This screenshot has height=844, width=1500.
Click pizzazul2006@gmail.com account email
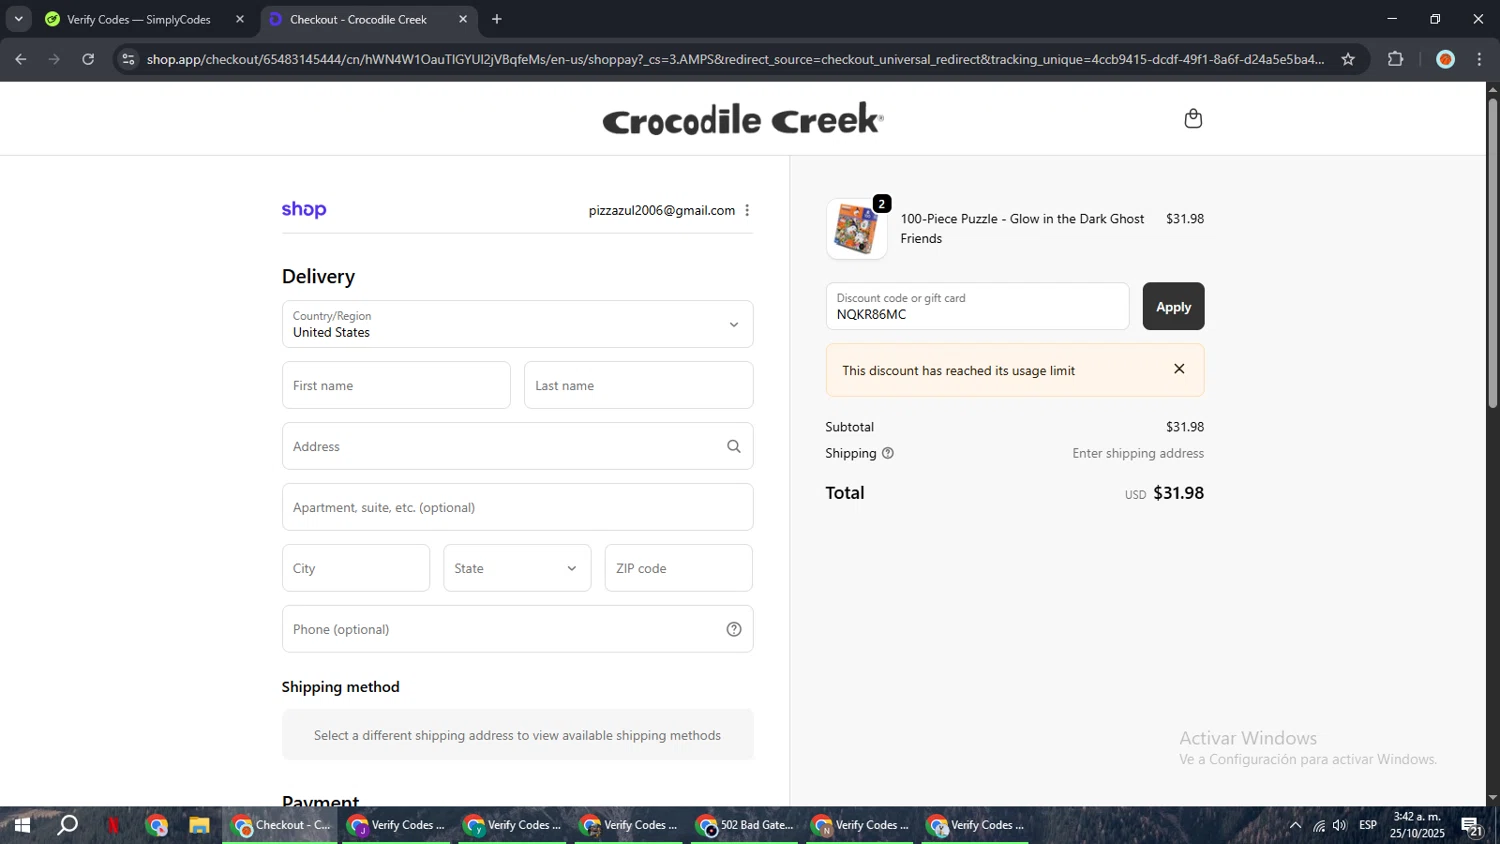[662, 210]
